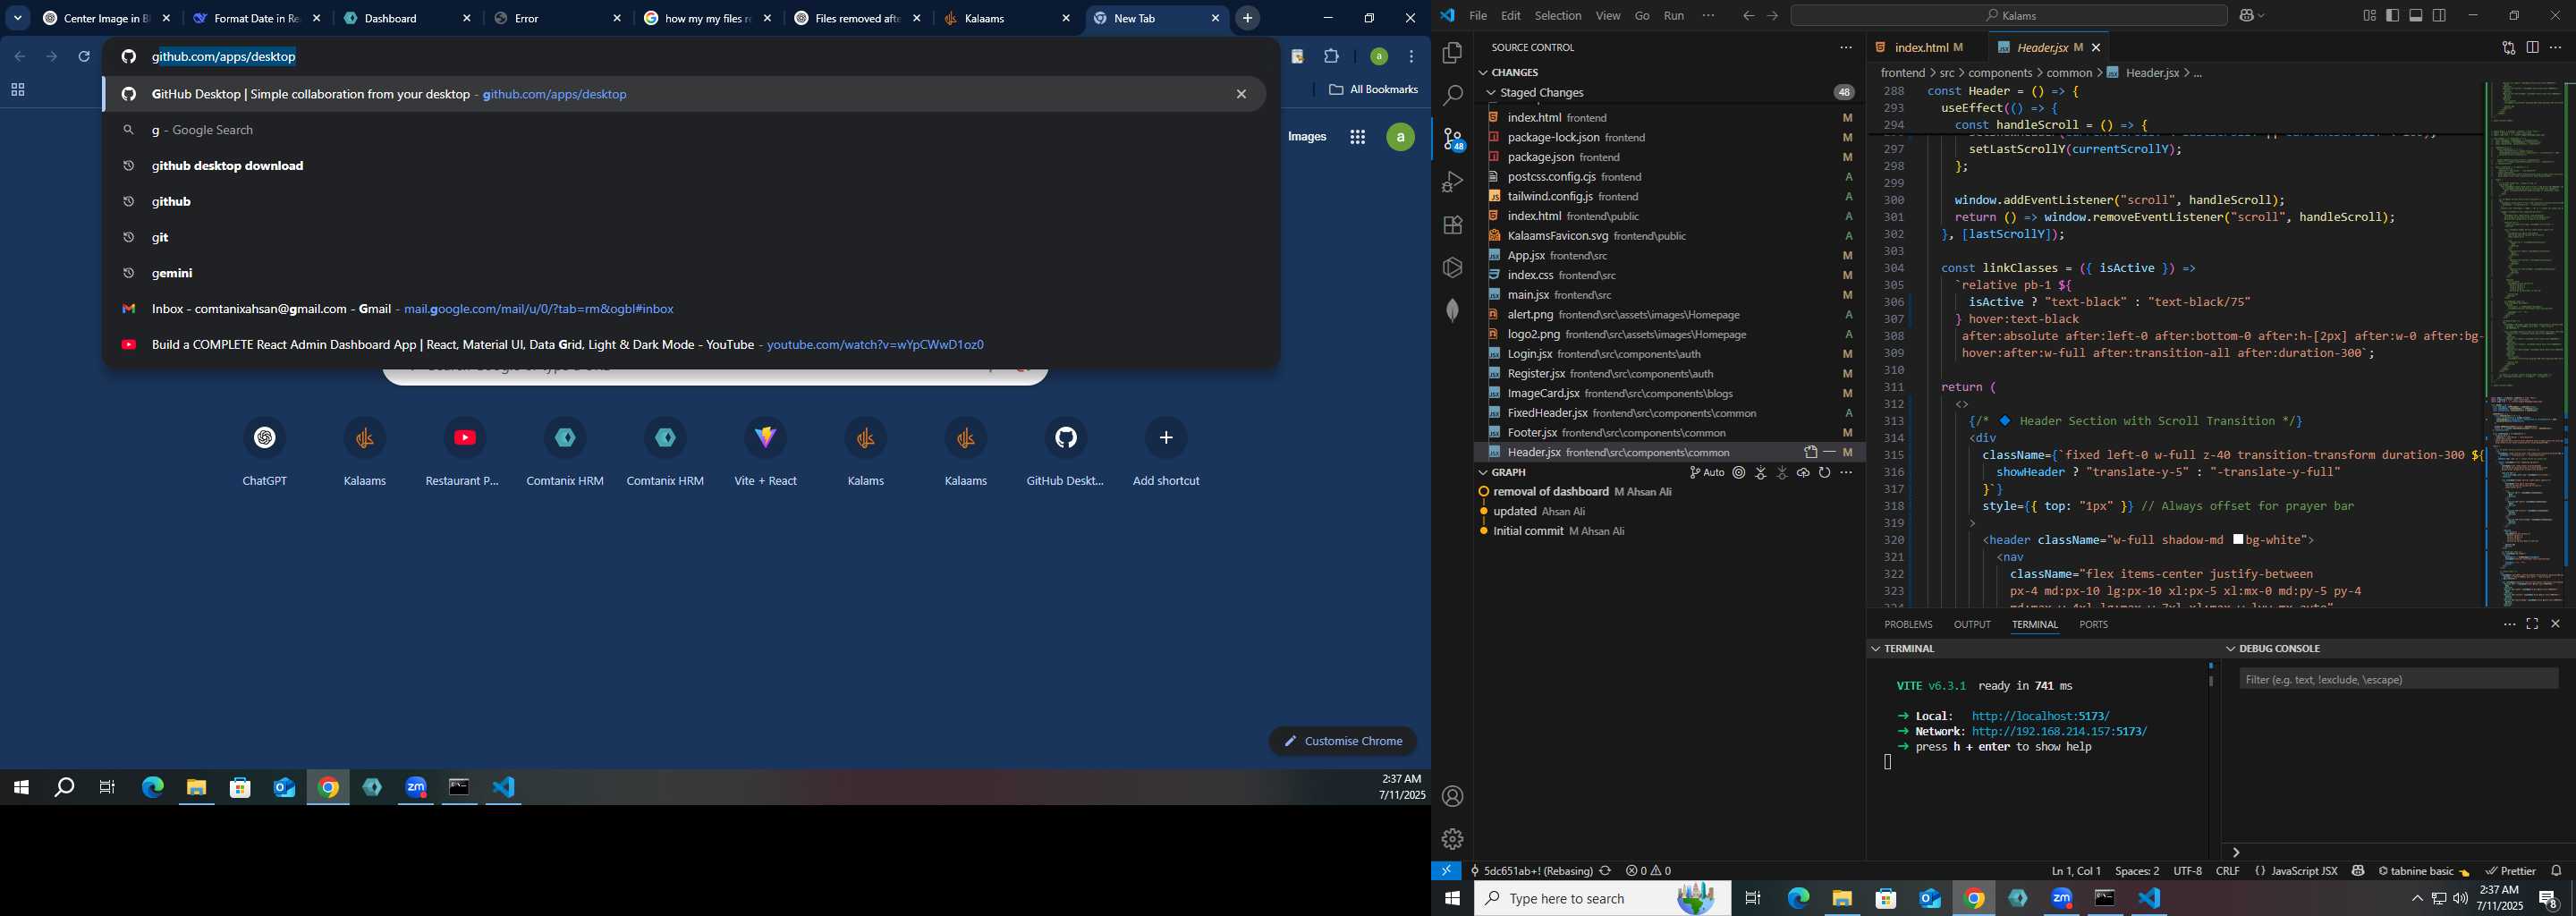
Task: Open the localhost:5173 link in terminal
Action: click(2040, 716)
